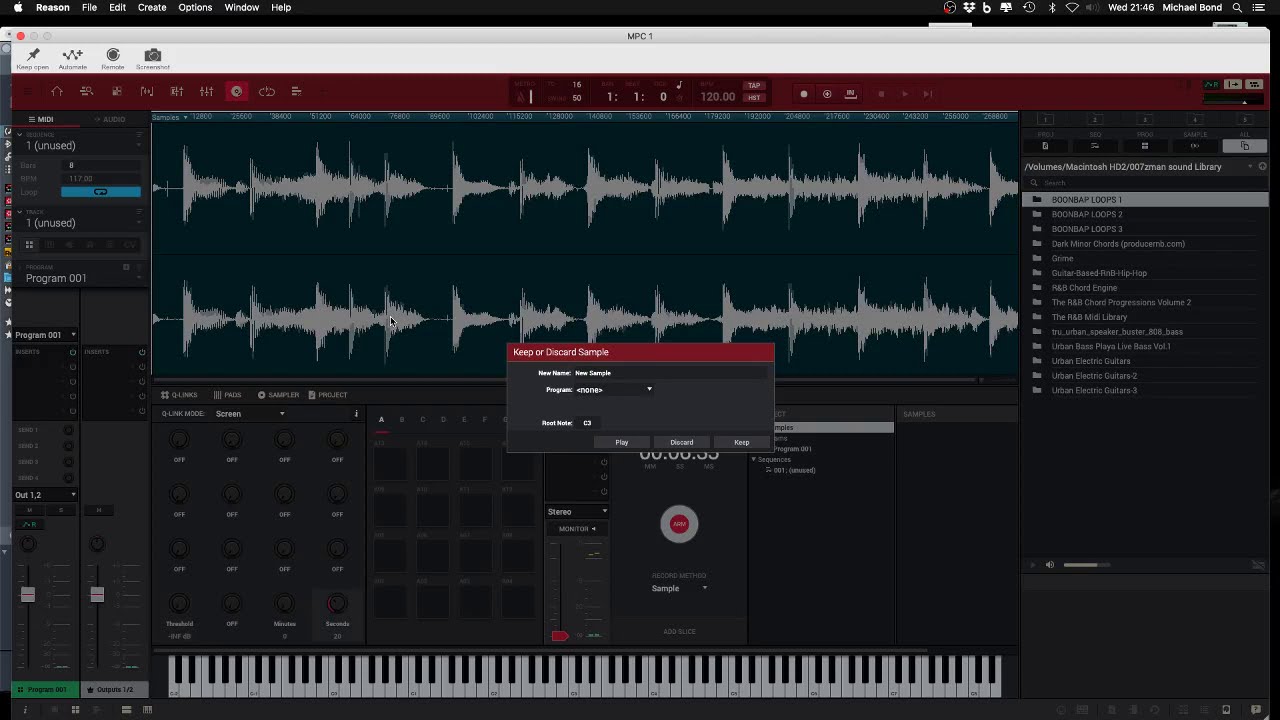Click the HST button
The image size is (1280, 720).
point(754,97)
